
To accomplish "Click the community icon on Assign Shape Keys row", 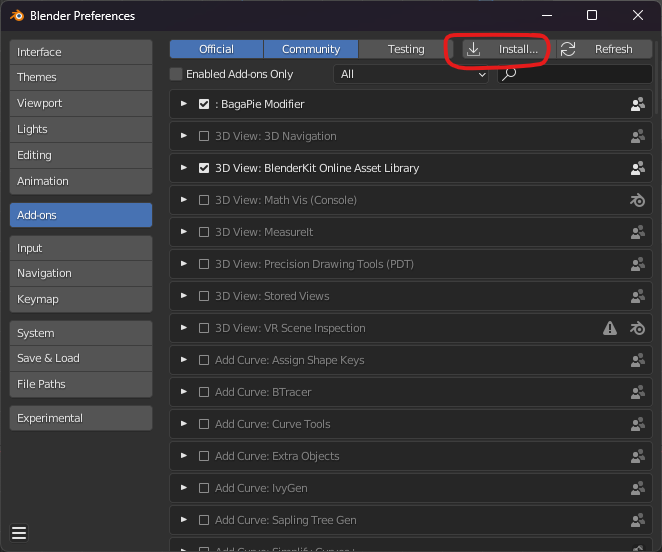I will click(x=638, y=360).
